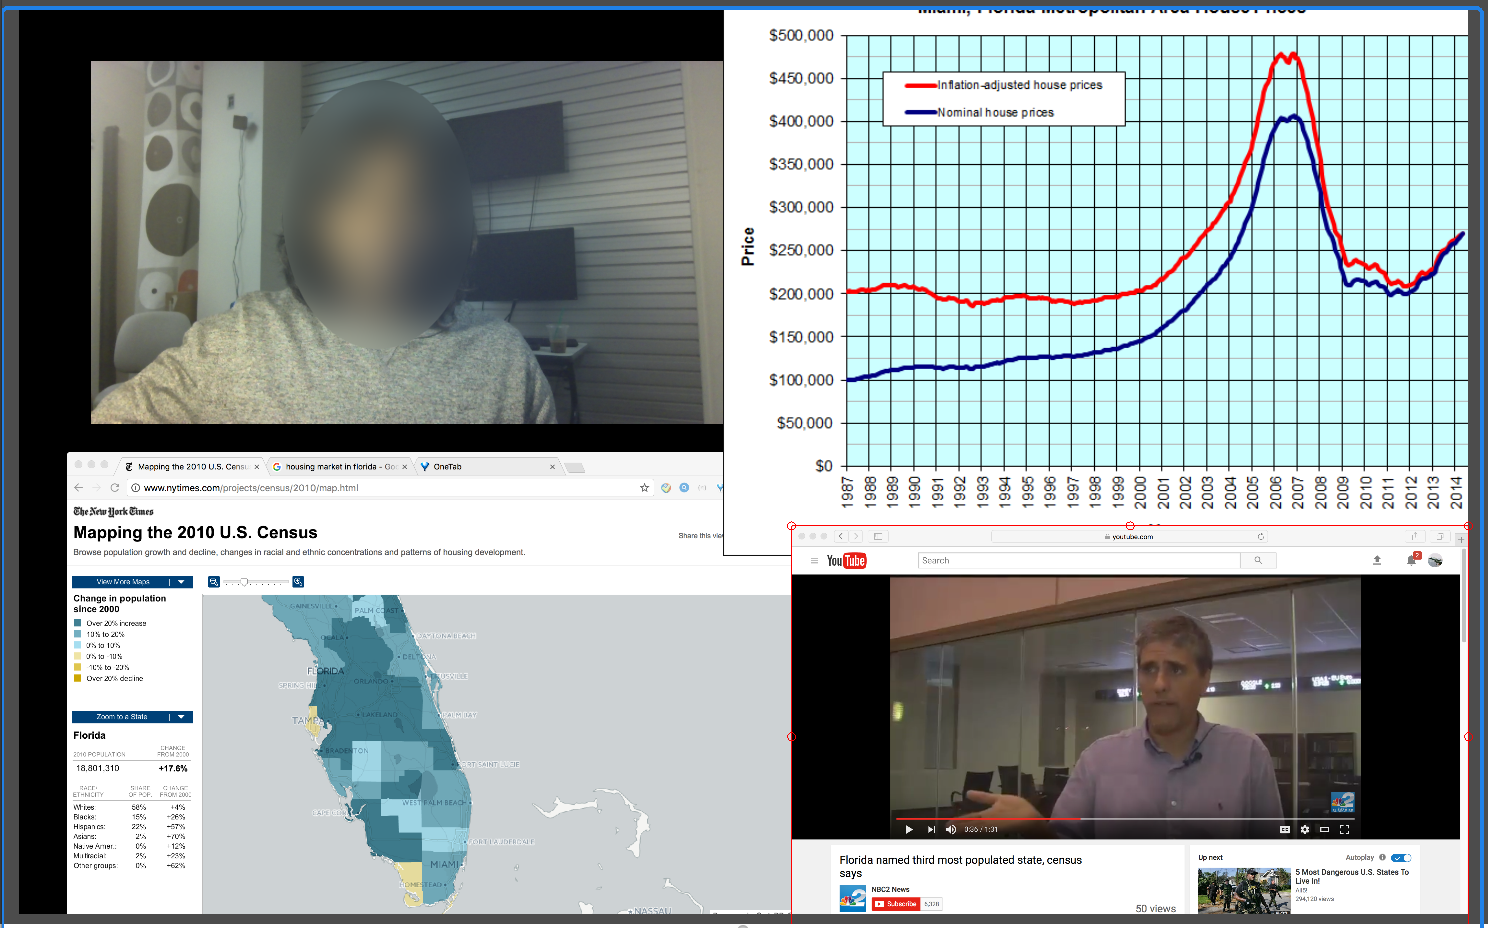Screen dimensions: 1488x928
Task: Click the Autoplay info icon
Action: pos(1383,857)
